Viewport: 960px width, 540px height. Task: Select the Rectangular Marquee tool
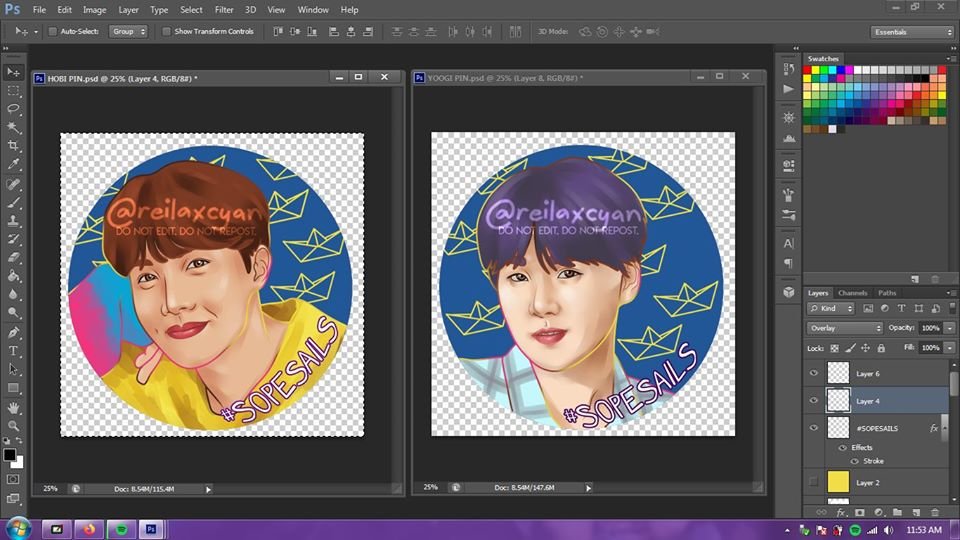13,91
